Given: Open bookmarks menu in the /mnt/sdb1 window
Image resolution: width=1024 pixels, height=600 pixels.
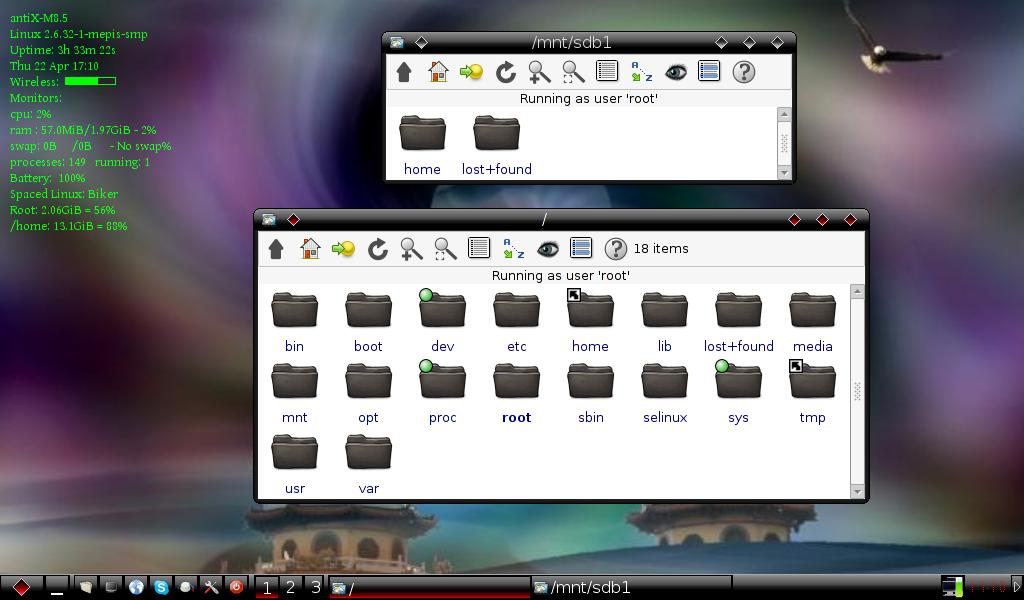Looking at the screenshot, I should pyautogui.click(x=472, y=72).
